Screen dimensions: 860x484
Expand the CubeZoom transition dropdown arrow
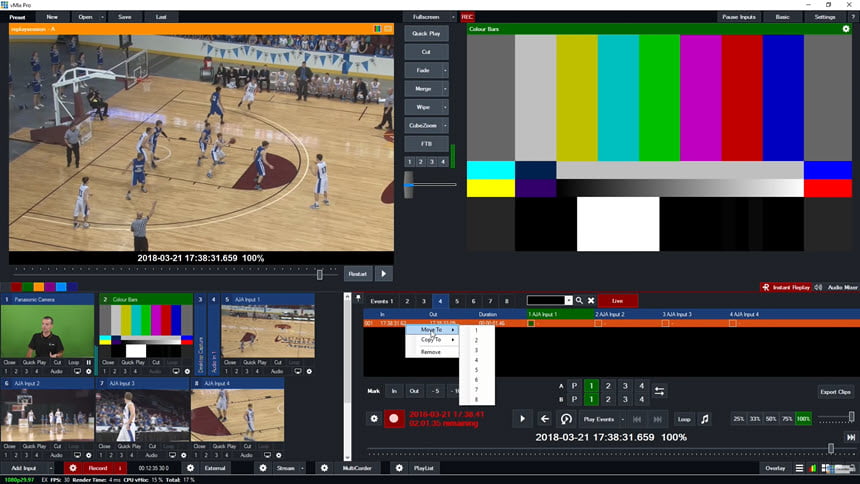[x=445, y=126]
